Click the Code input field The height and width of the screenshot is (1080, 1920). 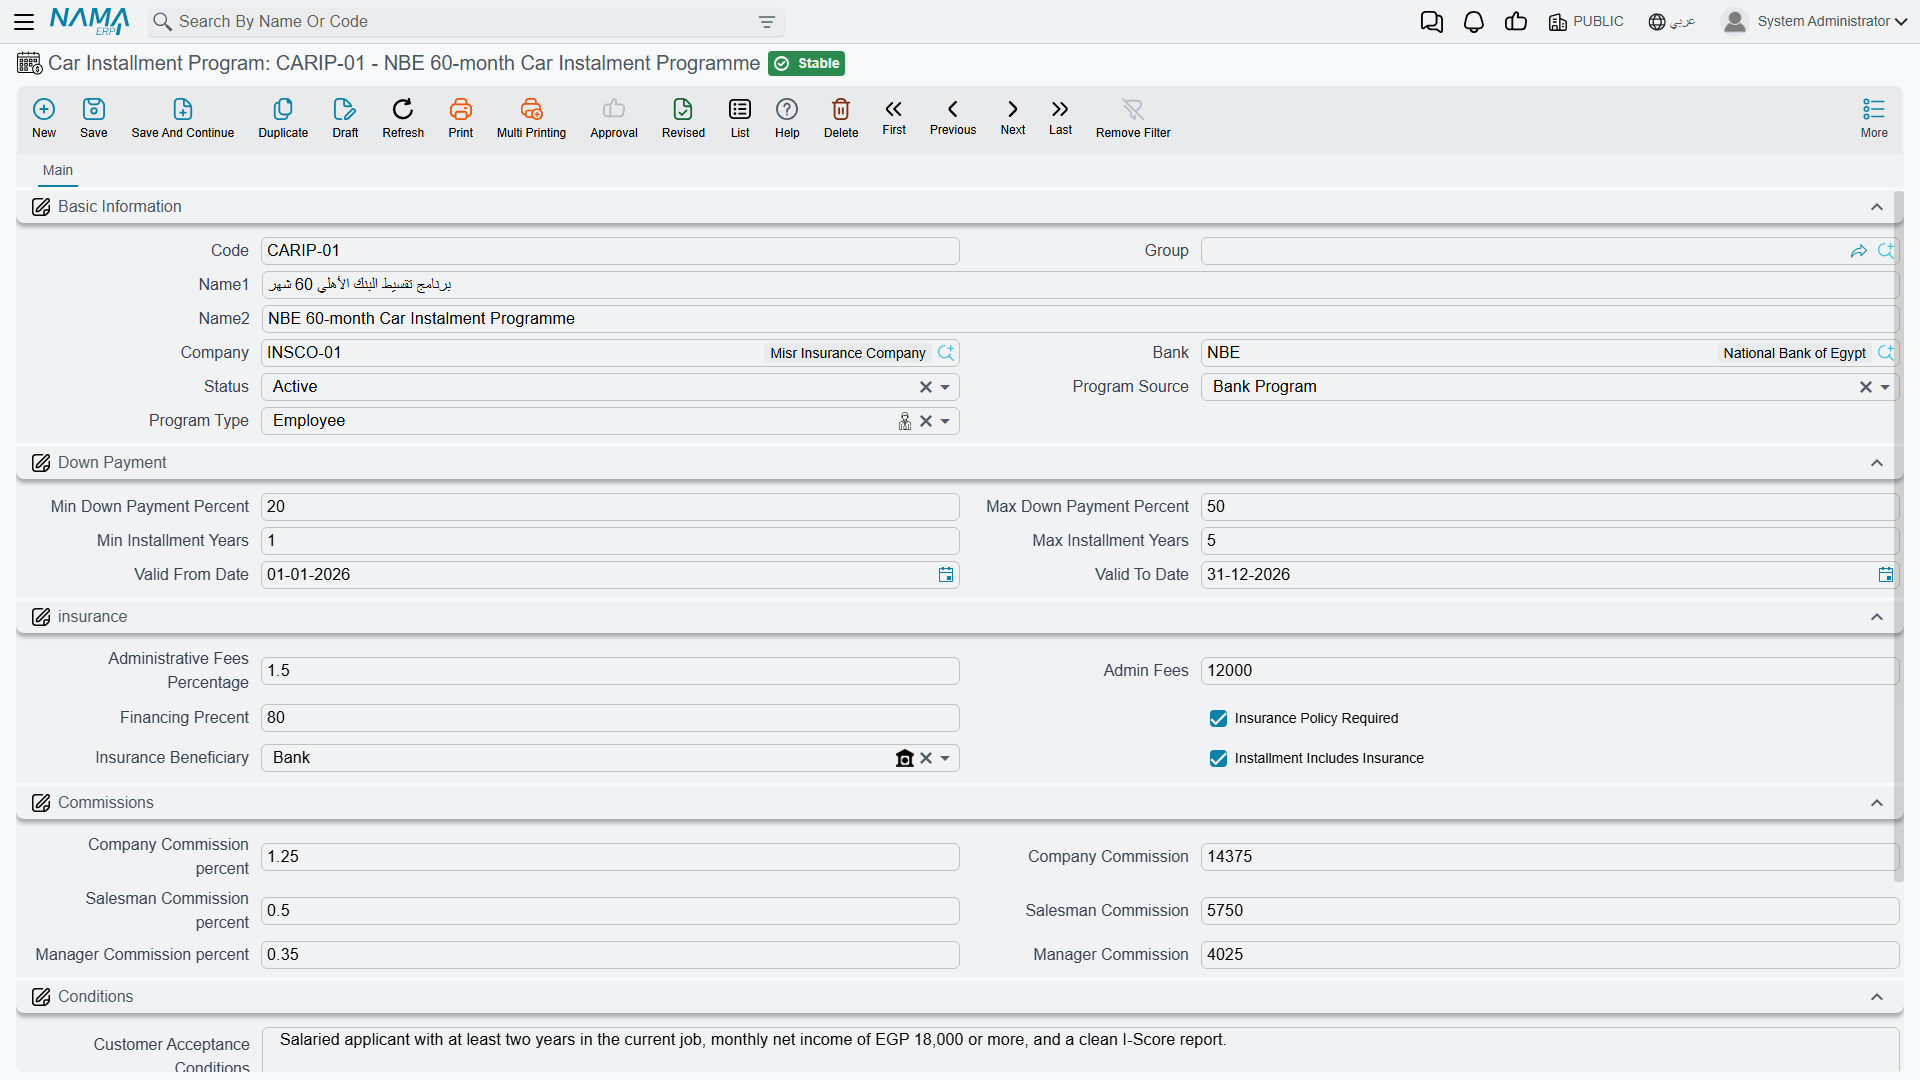click(x=610, y=251)
